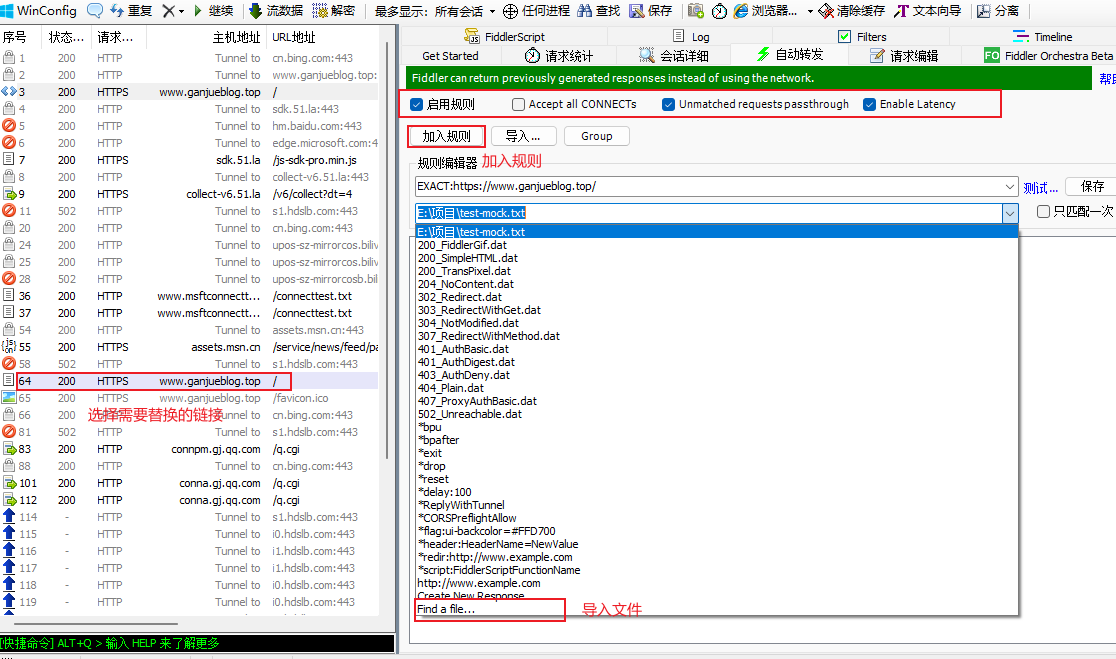
Task: Select session 64 www.ganjueblog.top row
Action: click(x=189, y=381)
